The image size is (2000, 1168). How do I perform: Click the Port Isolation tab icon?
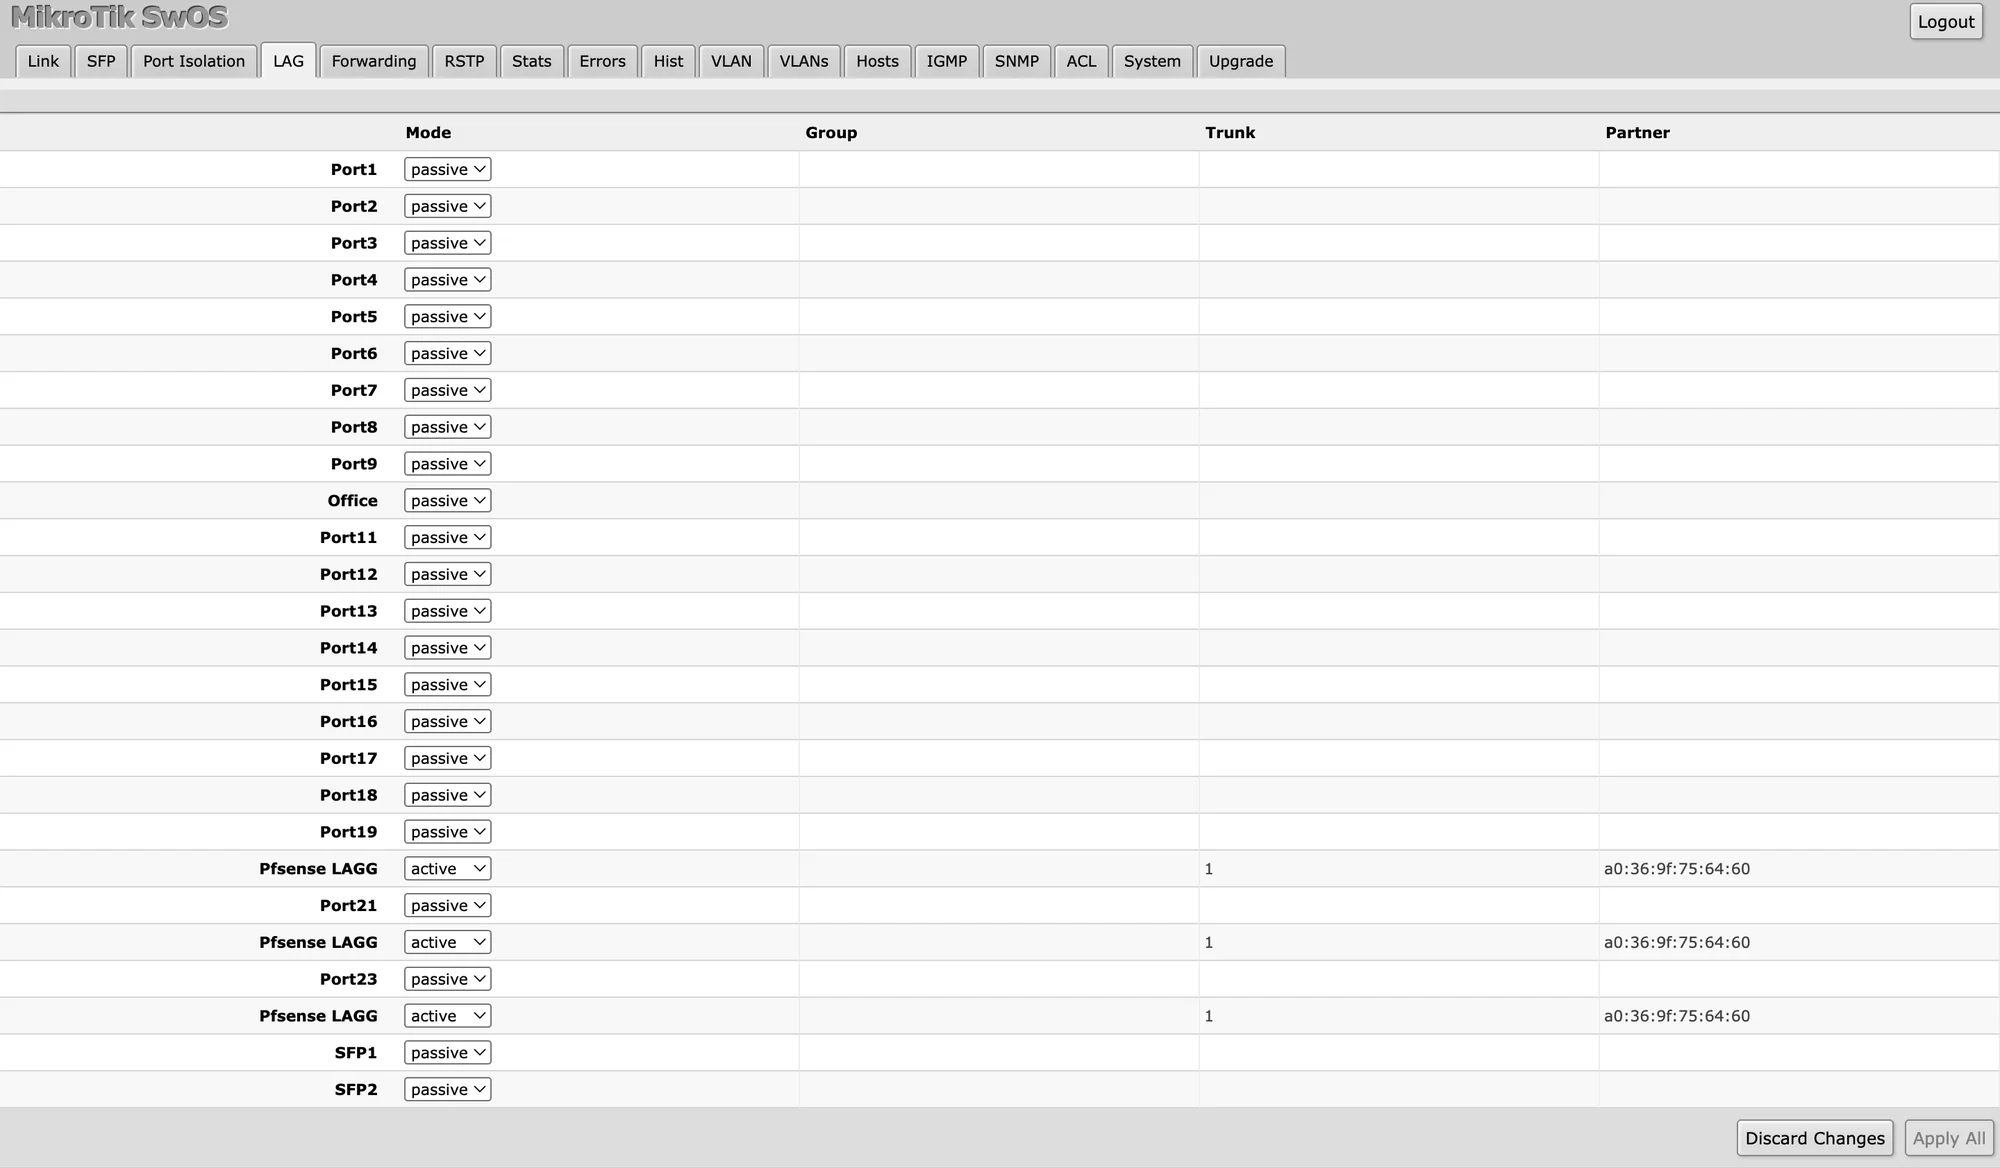[x=193, y=61]
